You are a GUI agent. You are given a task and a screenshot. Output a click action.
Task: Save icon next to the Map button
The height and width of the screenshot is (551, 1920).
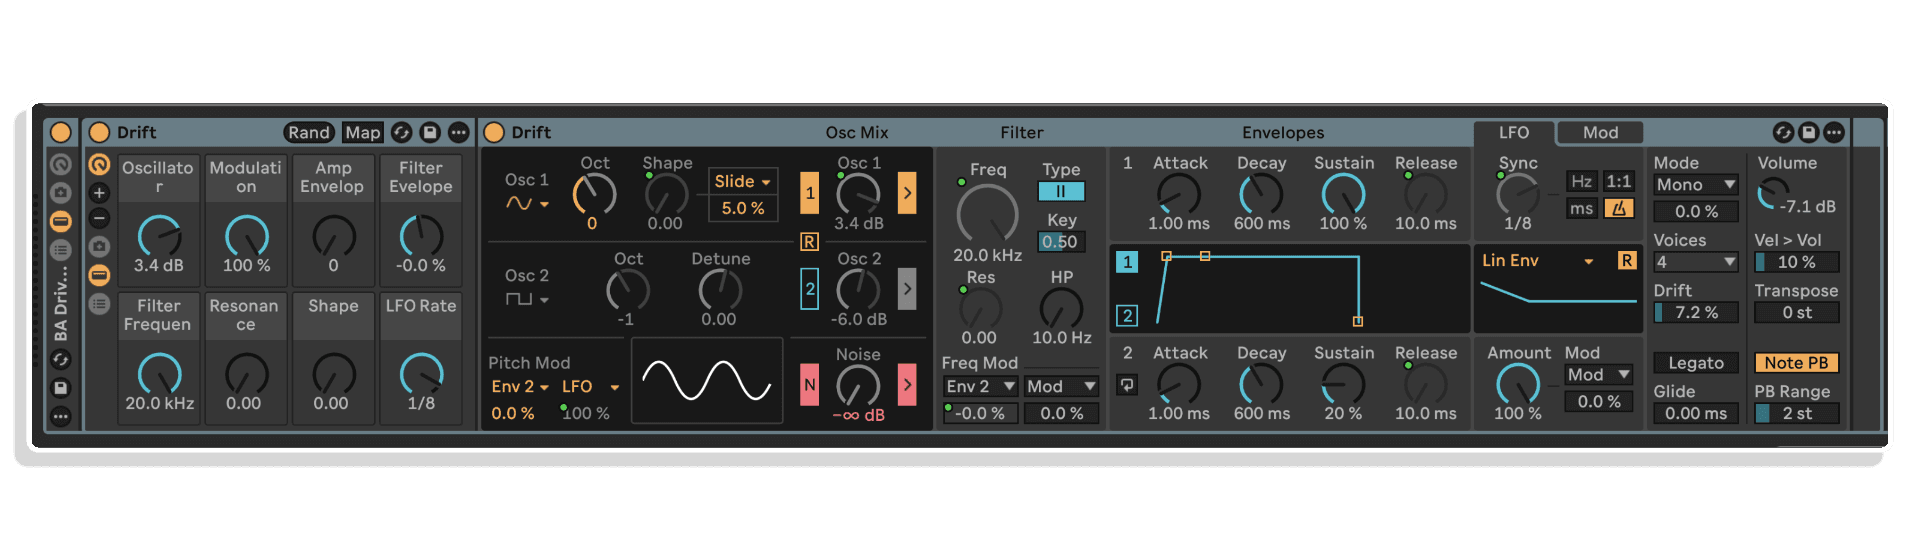(x=430, y=132)
